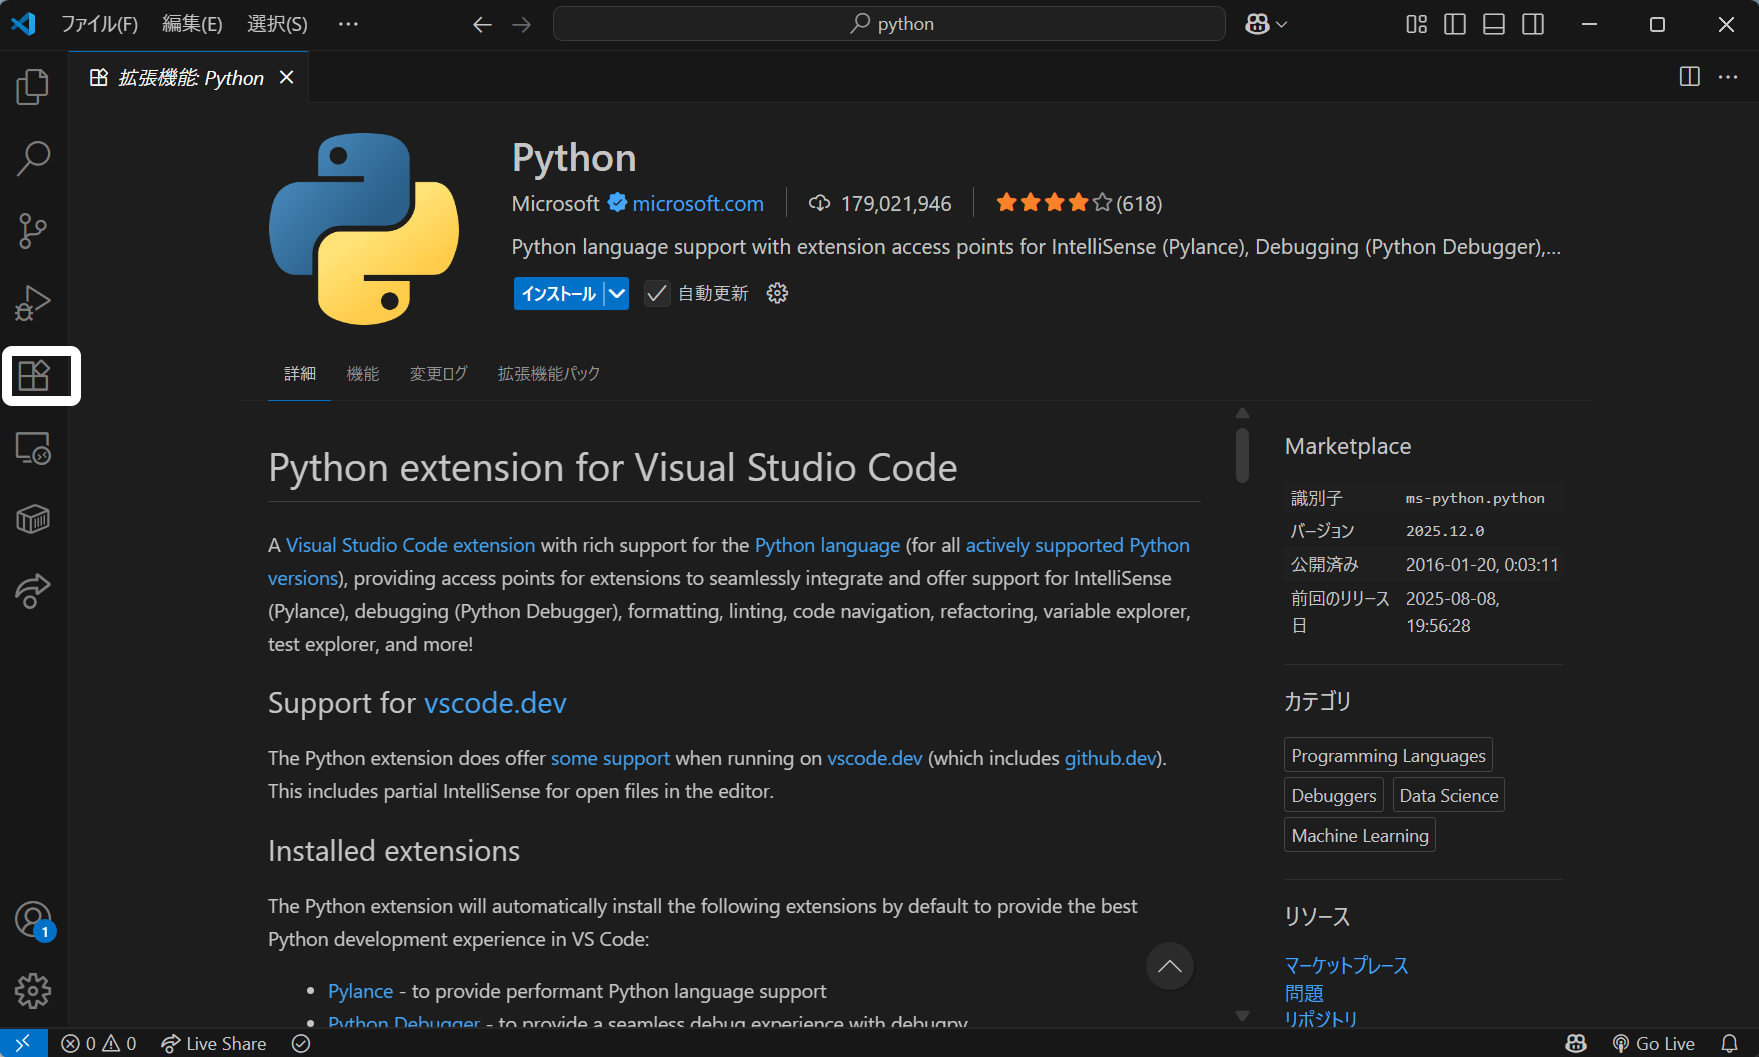Open the Live Share view icon
Viewport: 1759px width, 1057px height.
pos(33,591)
